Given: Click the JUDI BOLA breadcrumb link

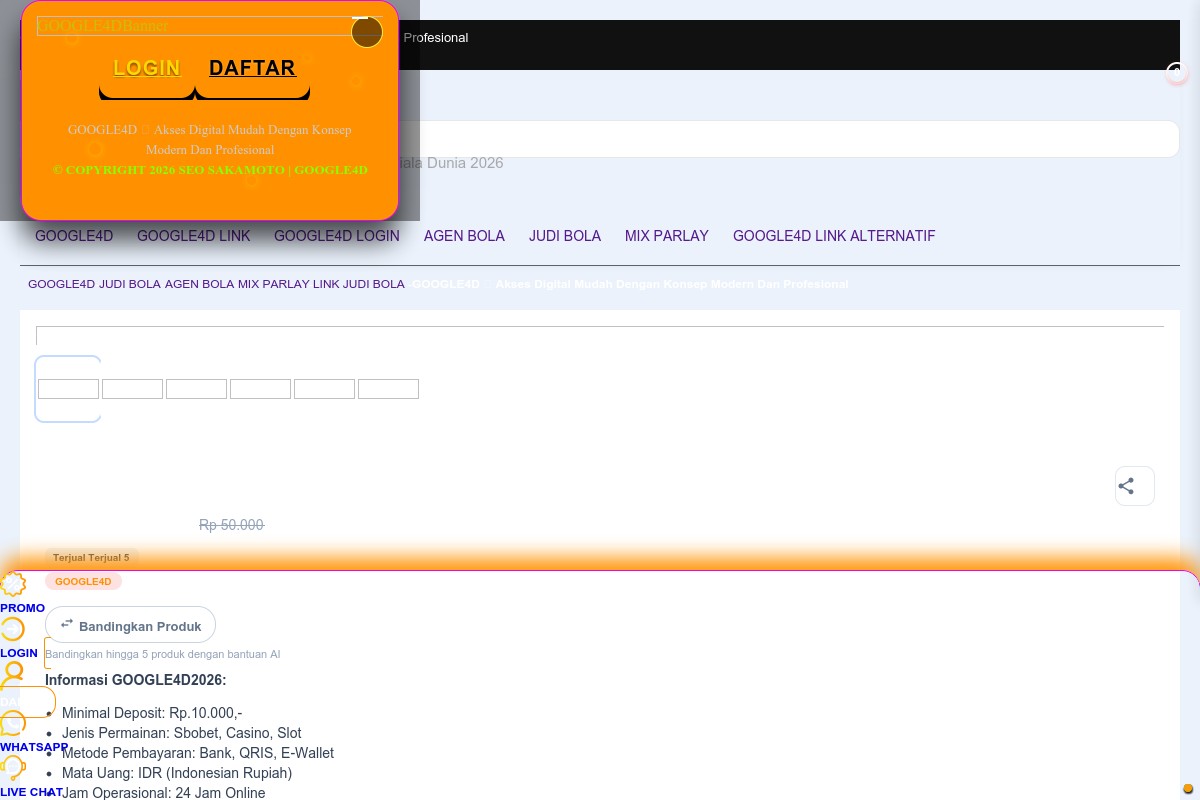Looking at the screenshot, I should pos(130,284).
